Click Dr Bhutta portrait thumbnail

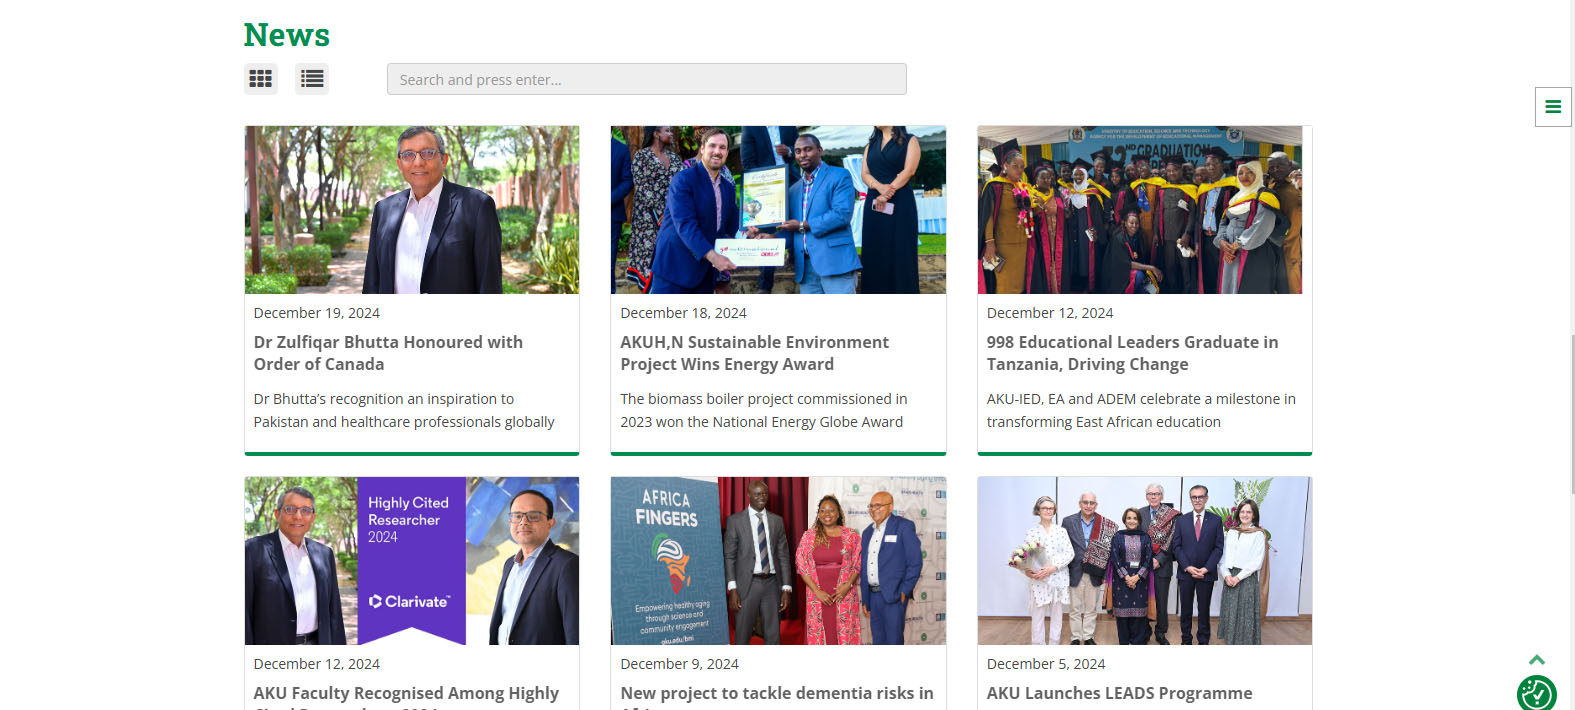(412, 210)
